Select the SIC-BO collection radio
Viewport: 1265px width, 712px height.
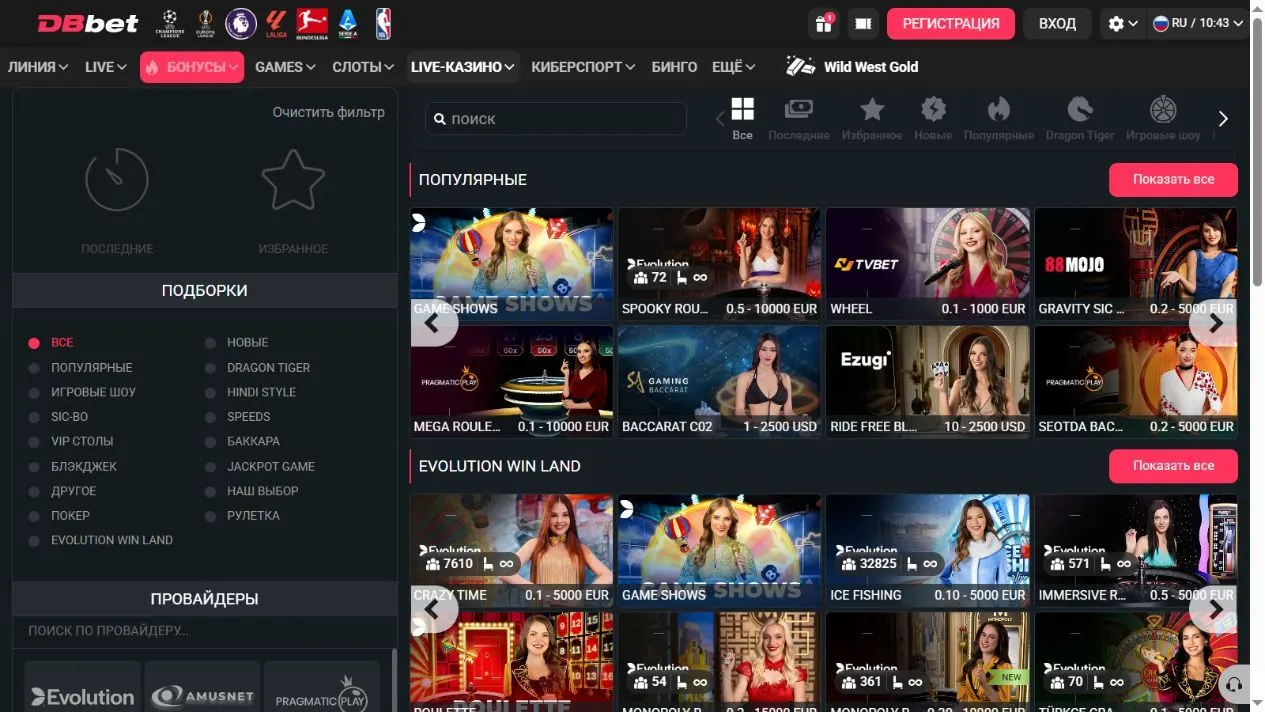click(x=34, y=417)
